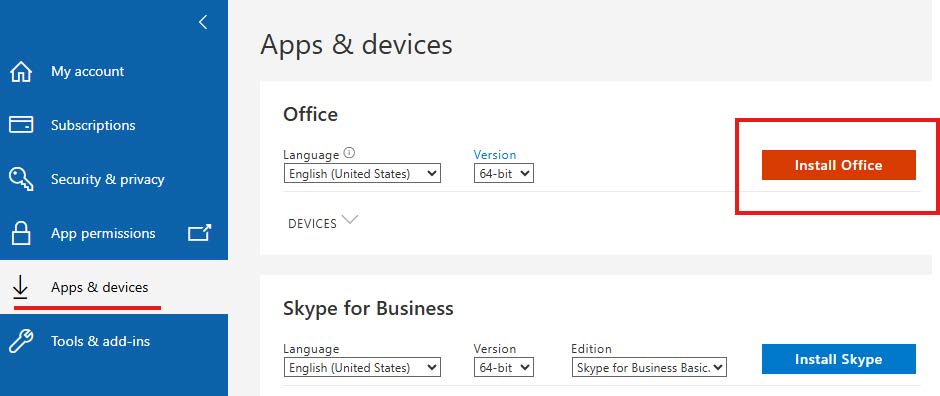The height and width of the screenshot is (396, 940).
Task: Open Office Version 64-bit dropdown
Action: pos(504,174)
